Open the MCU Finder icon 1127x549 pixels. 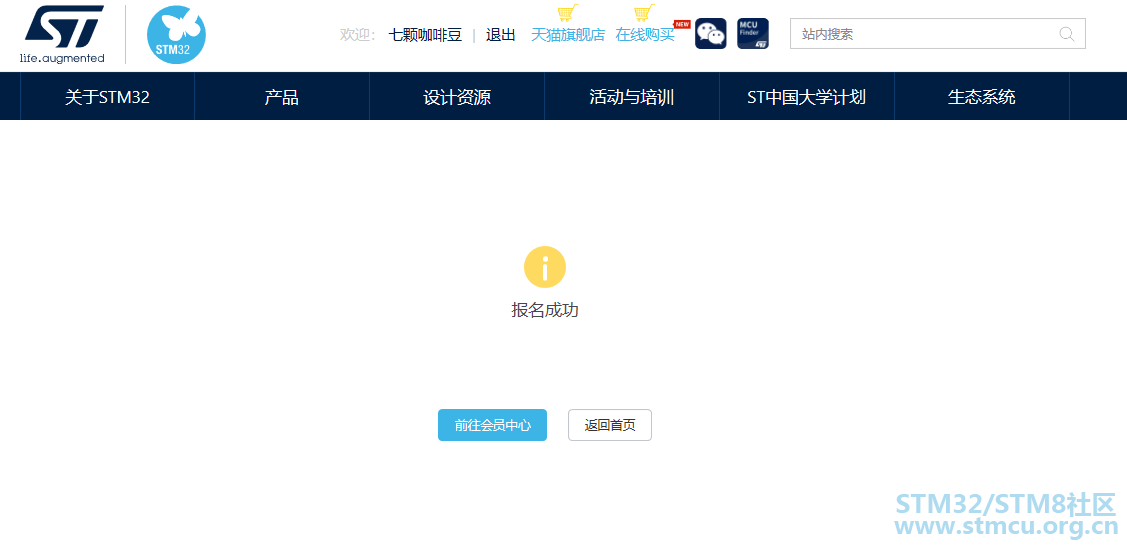[x=753, y=34]
